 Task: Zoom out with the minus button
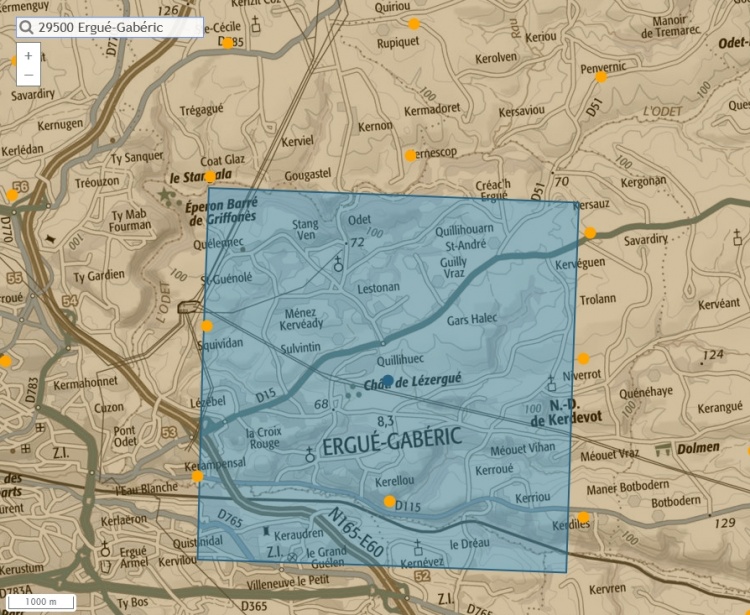click(28, 75)
